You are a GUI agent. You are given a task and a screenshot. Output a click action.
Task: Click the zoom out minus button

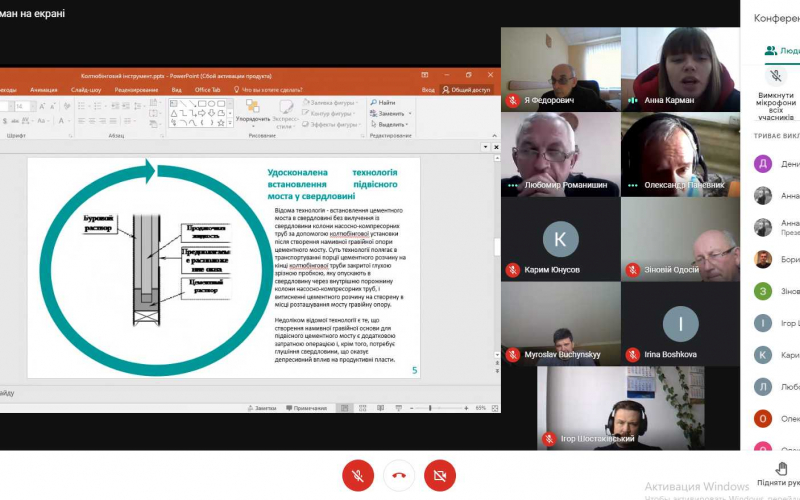pyautogui.click(x=412, y=408)
